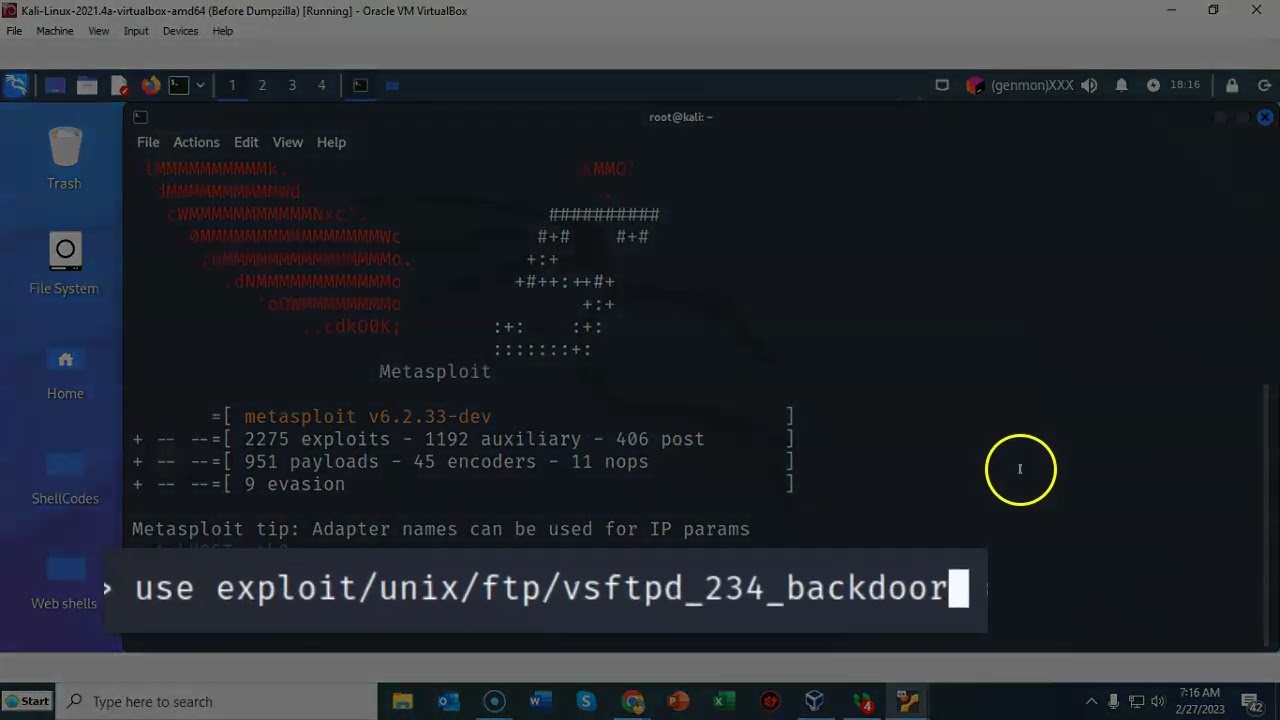This screenshot has height=720, width=1280.
Task: Open the terminal Actions menu
Action: pos(196,142)
